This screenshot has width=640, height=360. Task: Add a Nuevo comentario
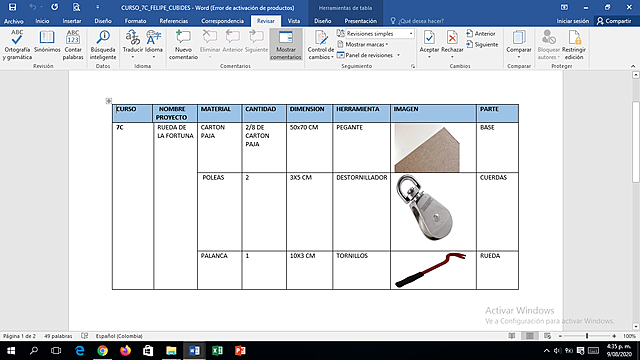[183, 45]
